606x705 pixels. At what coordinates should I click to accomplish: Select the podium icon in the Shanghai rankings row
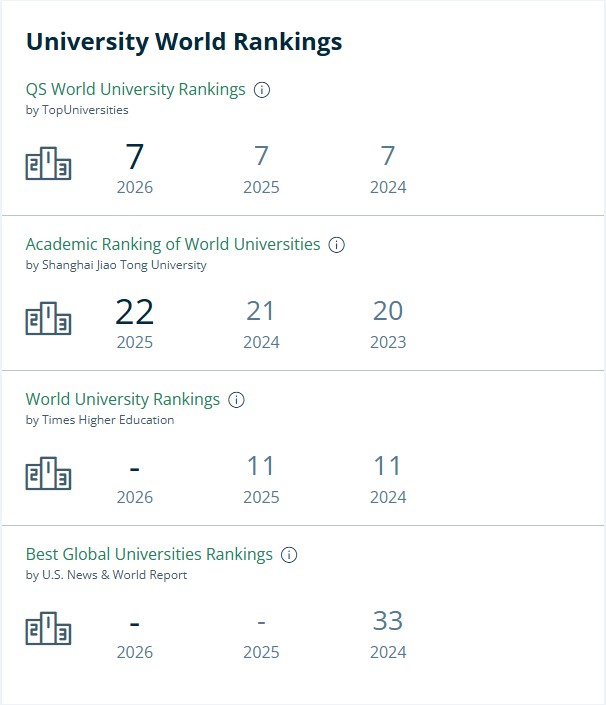point(49,318)
